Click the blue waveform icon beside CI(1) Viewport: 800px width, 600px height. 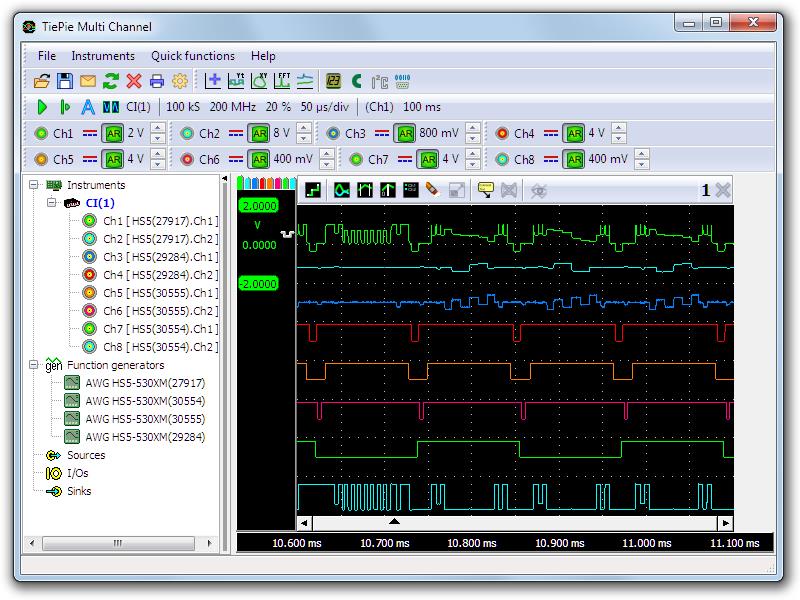pos(111,107)
